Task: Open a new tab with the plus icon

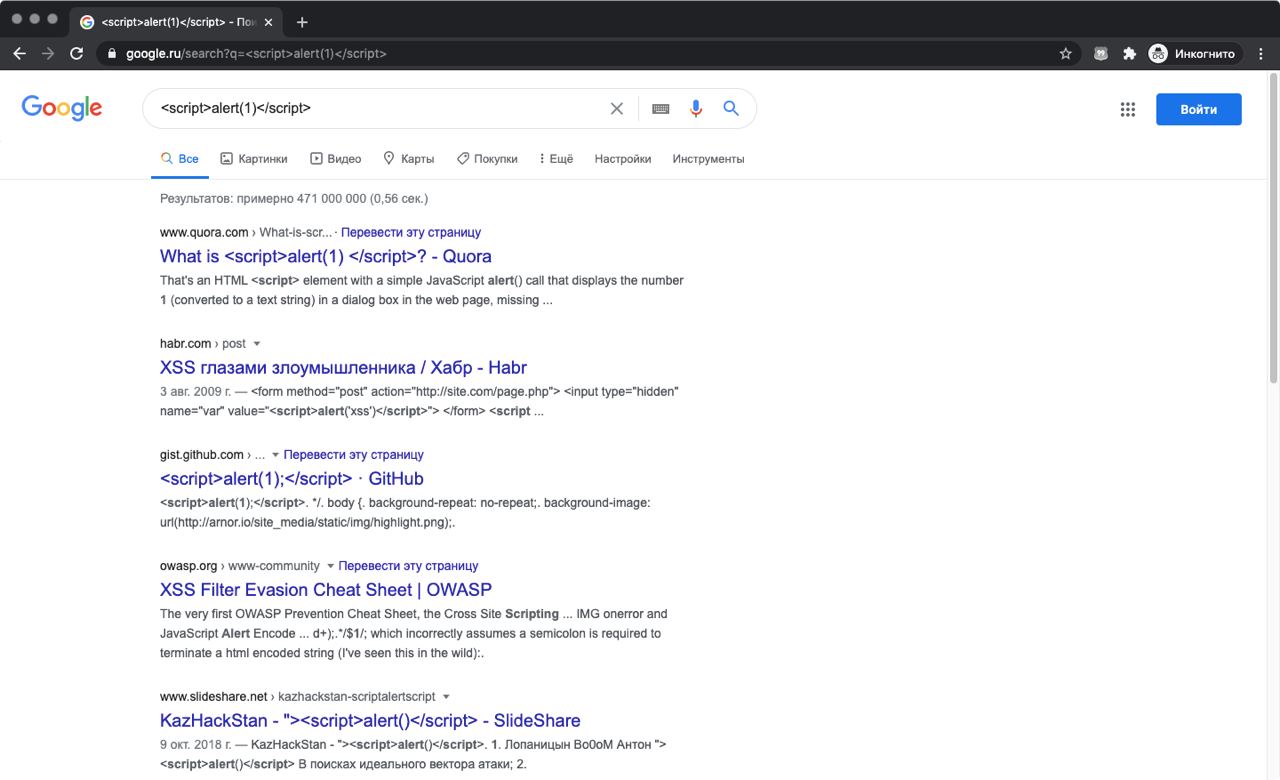Action: [302, 22]
